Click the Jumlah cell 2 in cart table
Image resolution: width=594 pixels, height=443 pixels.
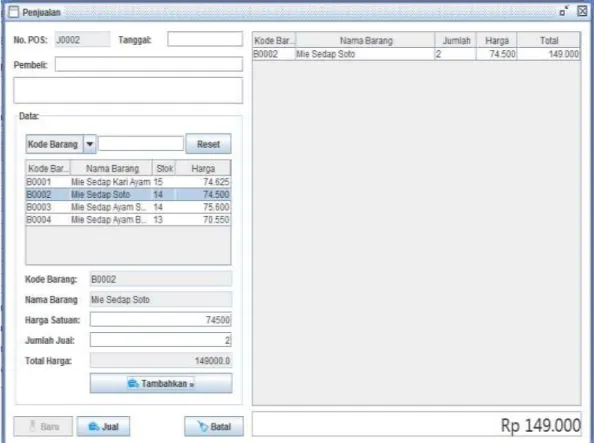(455, 54)
